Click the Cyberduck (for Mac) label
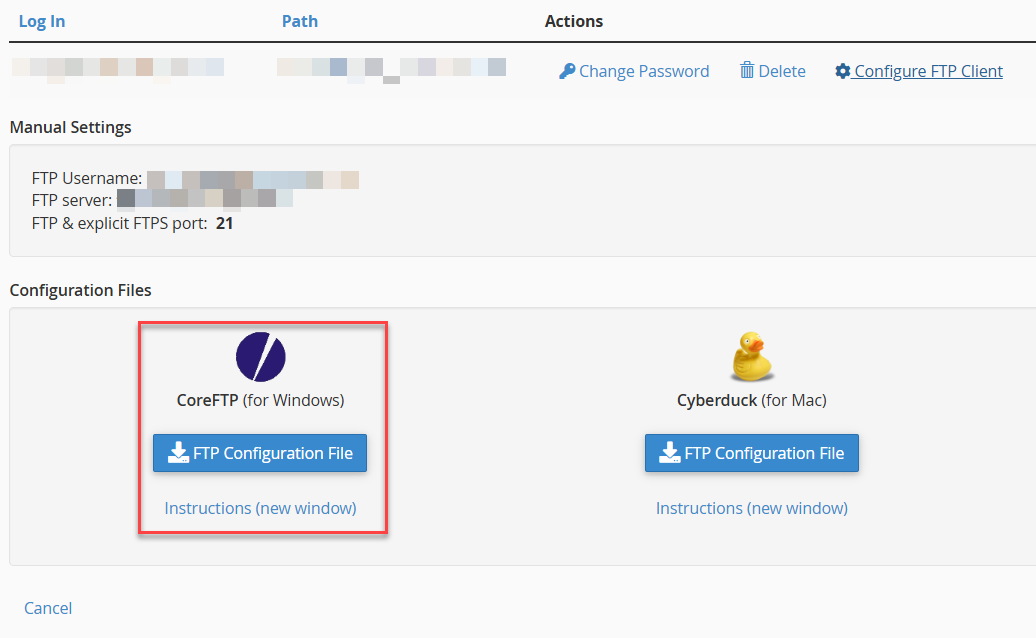This screenshot has height=638, width=1036. (752, 400)
